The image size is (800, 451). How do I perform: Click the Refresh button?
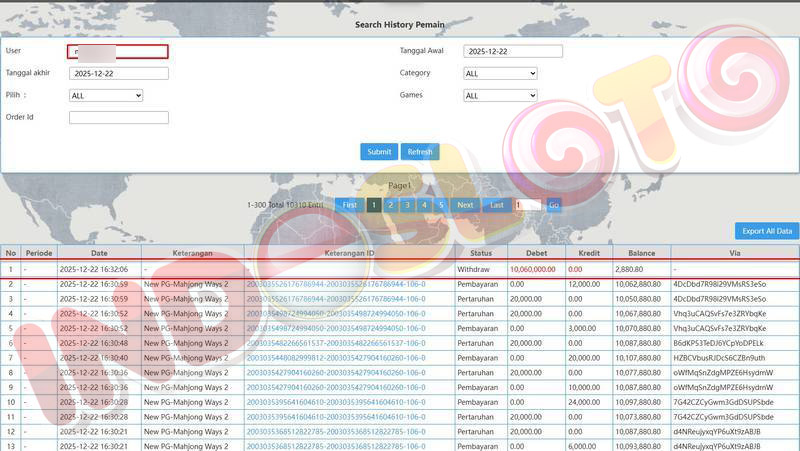[420, 152]
